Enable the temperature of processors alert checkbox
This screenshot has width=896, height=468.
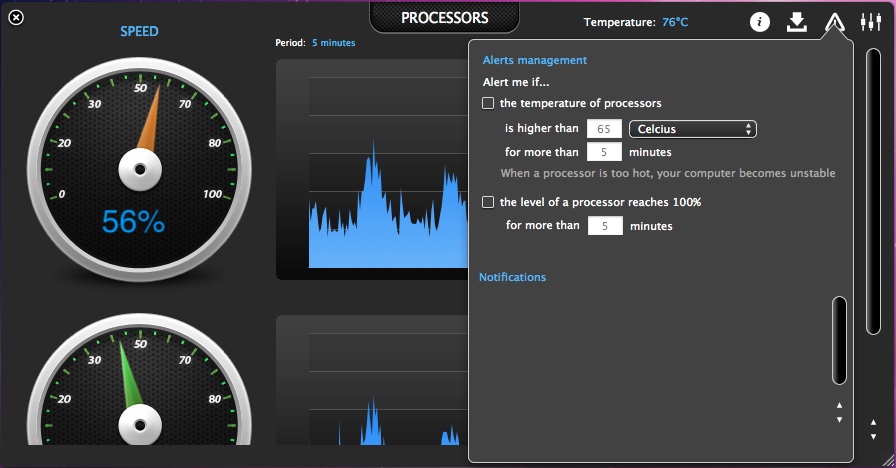coord(488,103)
